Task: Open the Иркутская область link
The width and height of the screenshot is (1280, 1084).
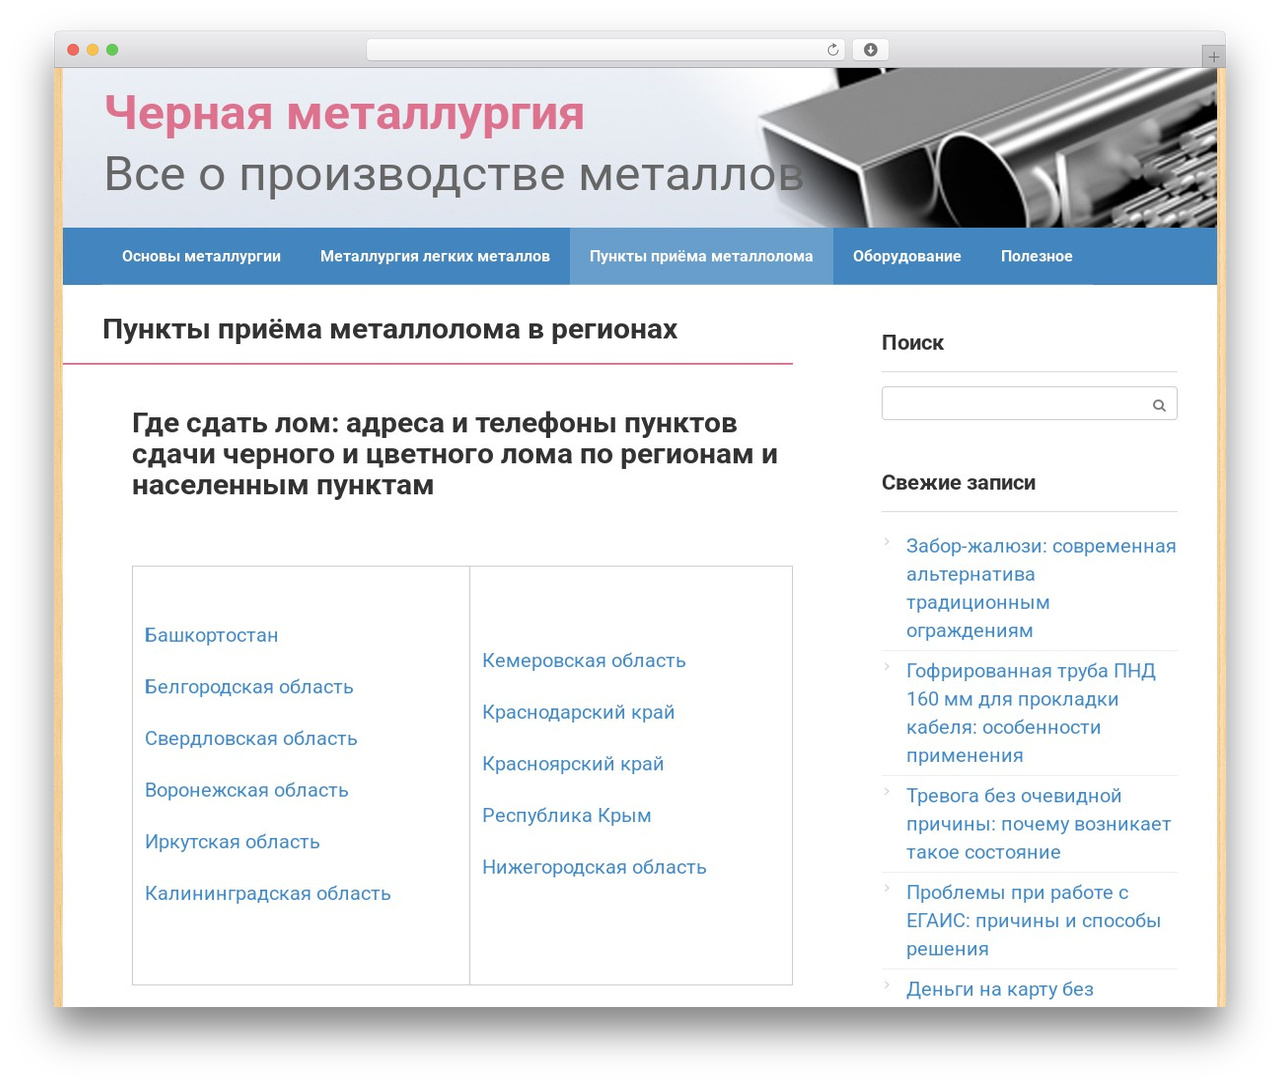Action: click(233, 842)
